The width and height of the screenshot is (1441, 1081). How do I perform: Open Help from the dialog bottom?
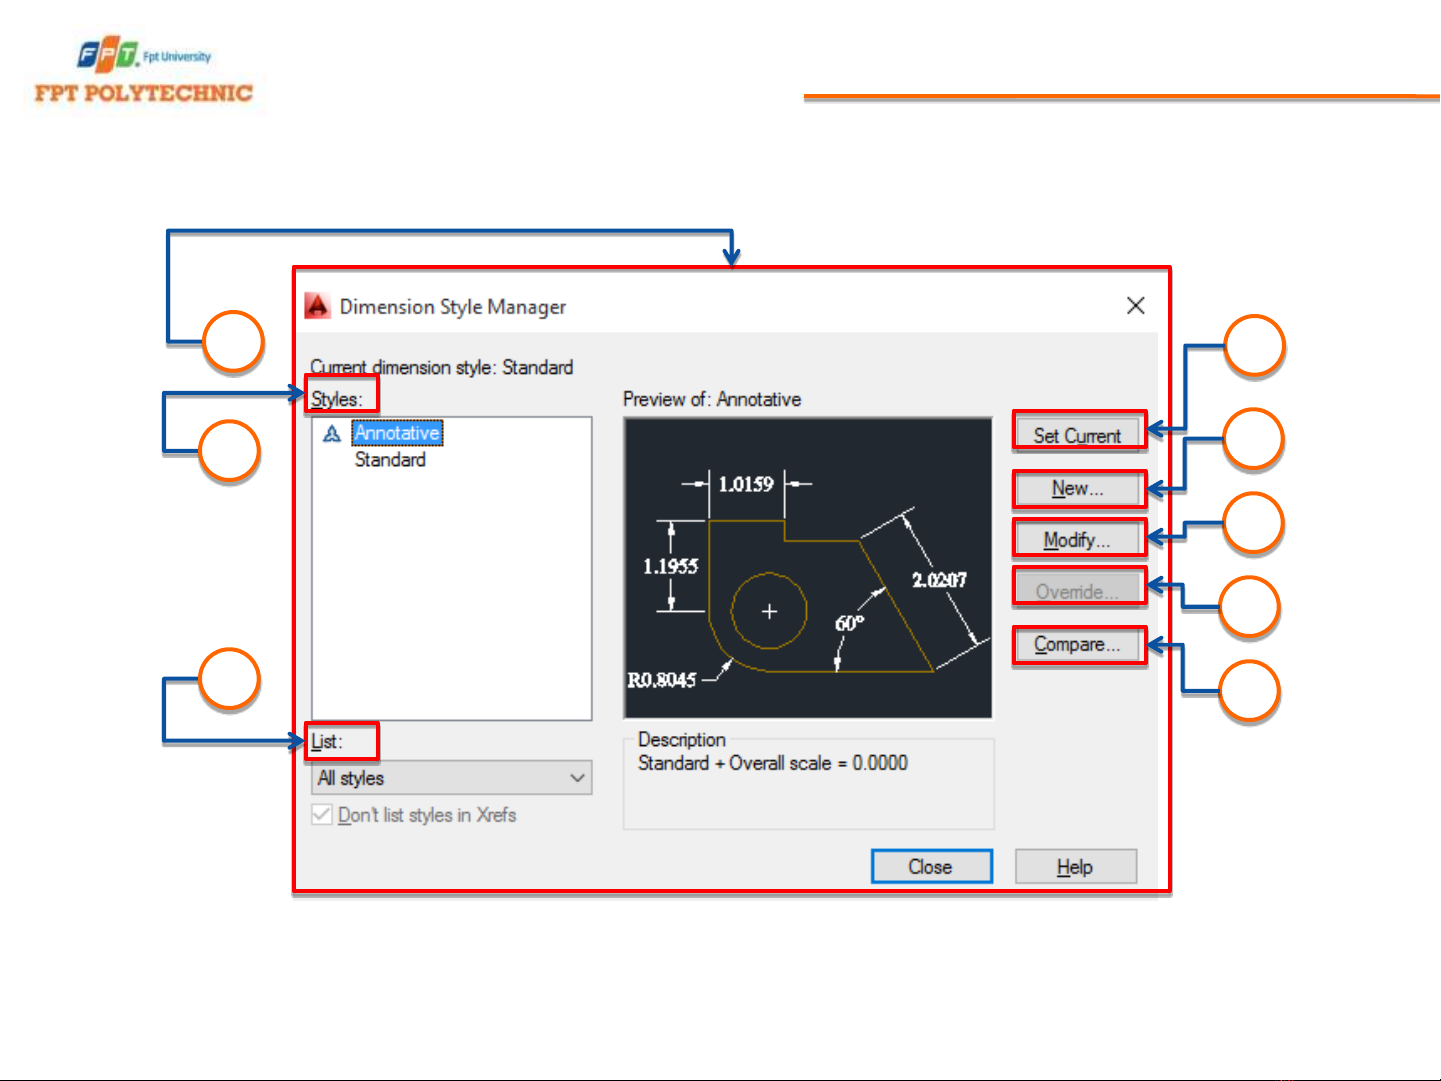coord(1075,867)
